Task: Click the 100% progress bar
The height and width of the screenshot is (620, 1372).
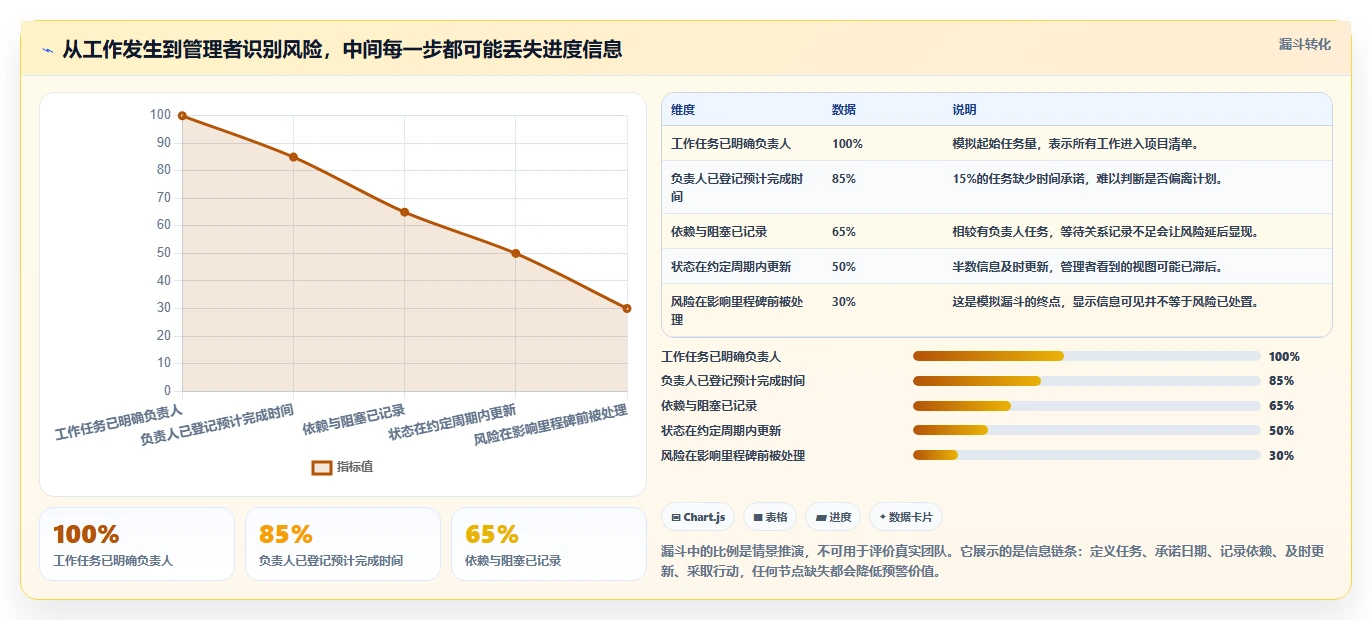Action: pos(1087,357)
